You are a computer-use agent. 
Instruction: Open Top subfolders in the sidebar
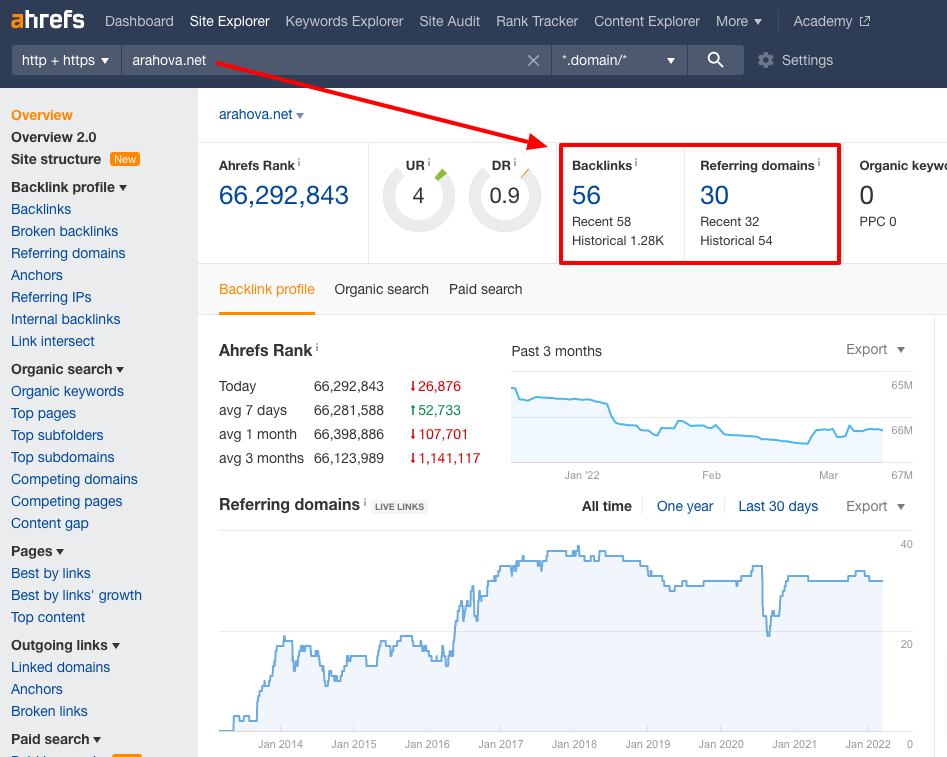click(57, 435)
